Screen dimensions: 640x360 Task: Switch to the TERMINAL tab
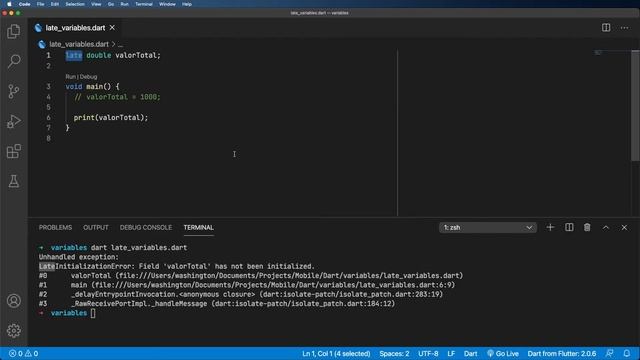coord(198,227)
